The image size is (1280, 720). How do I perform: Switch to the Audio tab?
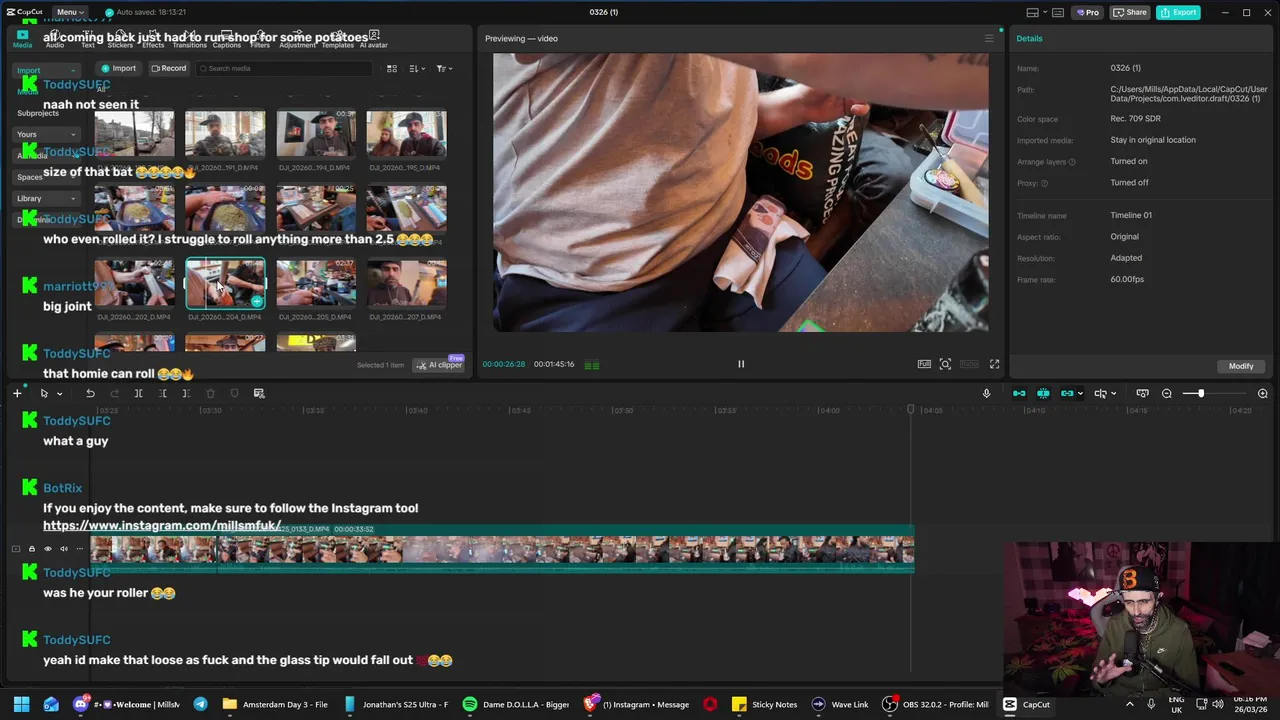click(x=55, y=40)
